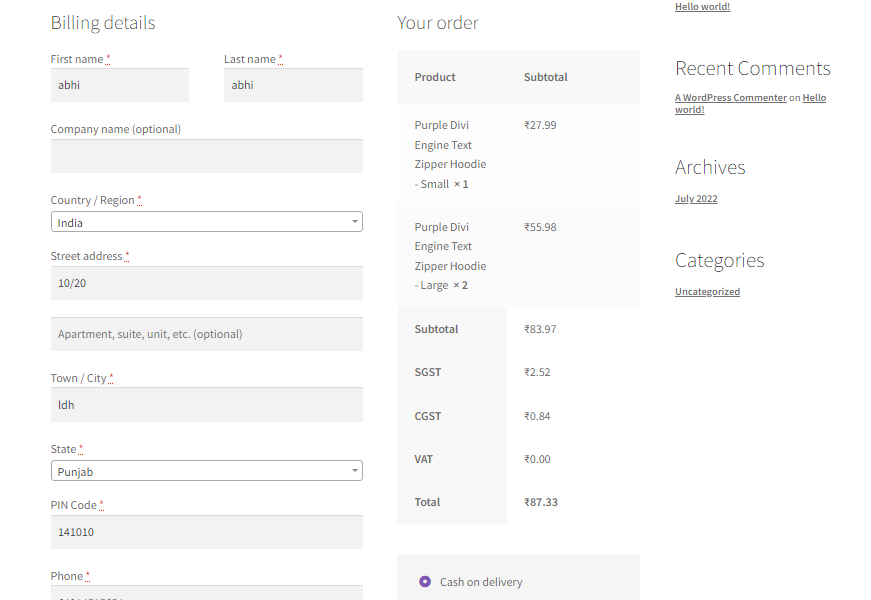Click the Recent Comments heading
The width and height of the screenshot is (871, 600).
[x=753, y=68]
